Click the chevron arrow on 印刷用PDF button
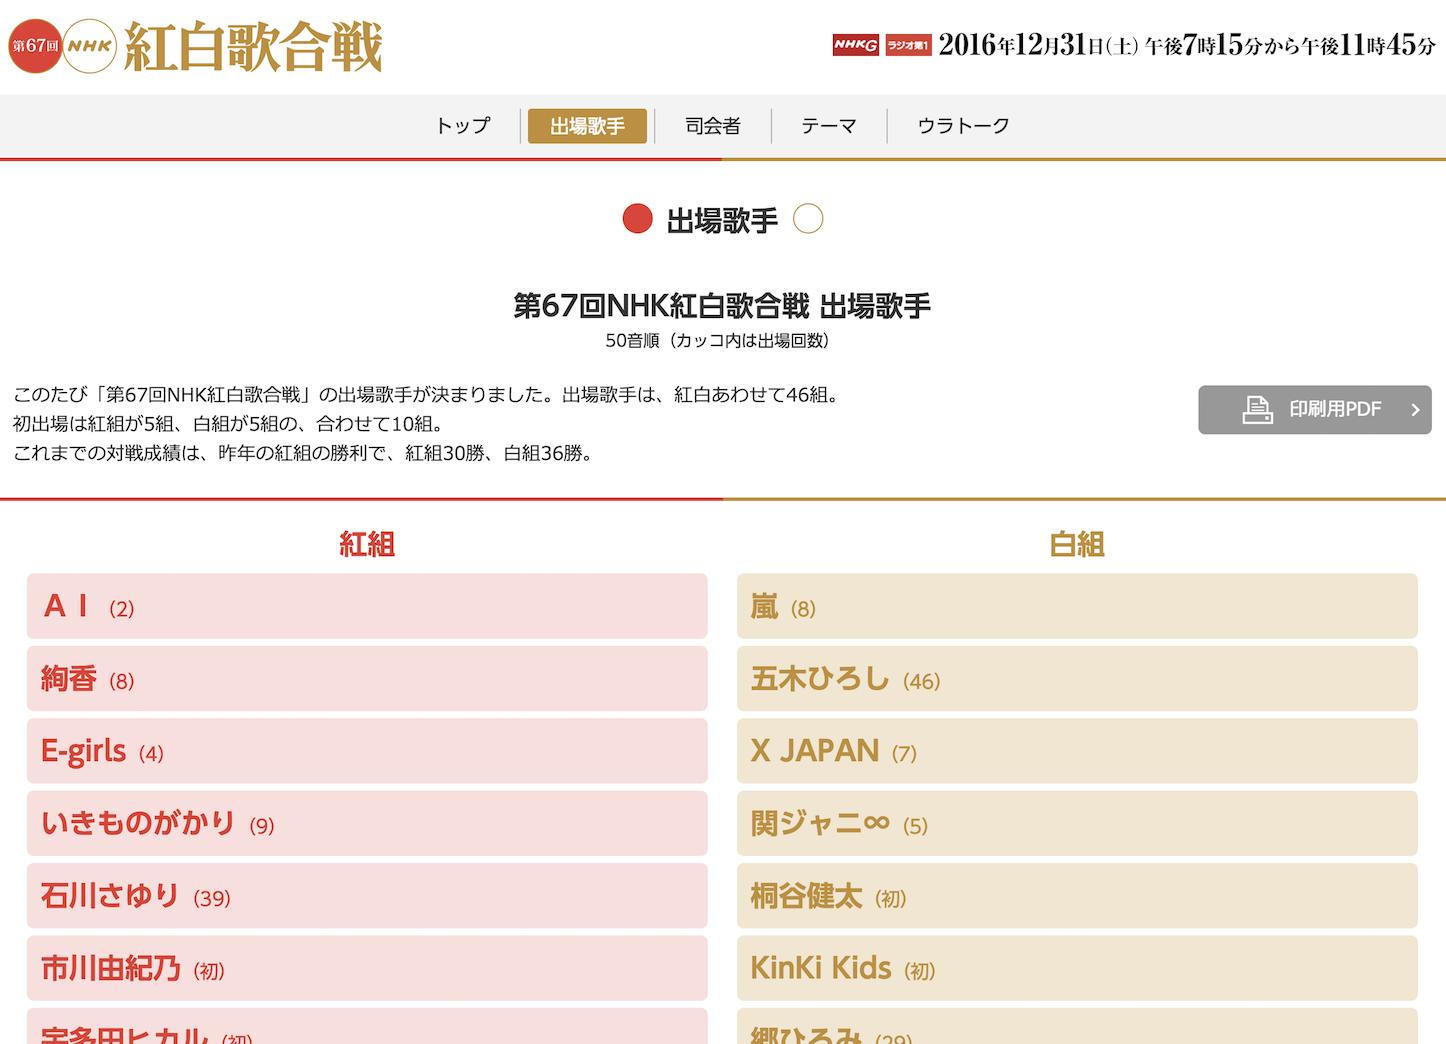 [1414, 410]
